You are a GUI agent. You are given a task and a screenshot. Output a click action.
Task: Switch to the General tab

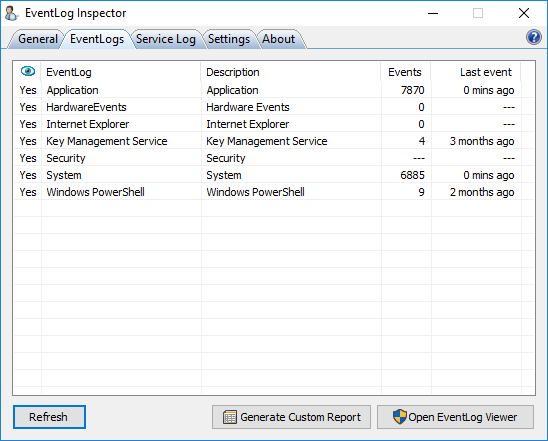[37, 39]
